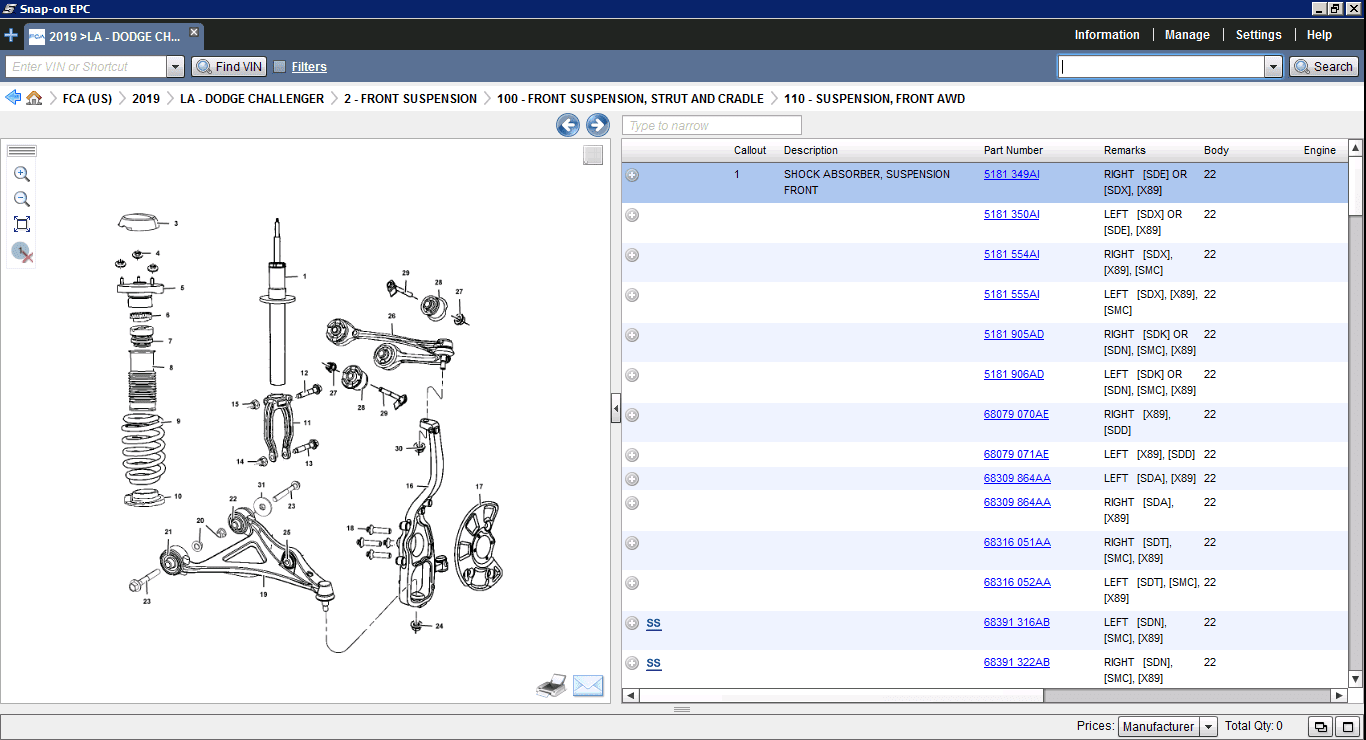Add part 5181 906AD with plus icon

[632, 375]
